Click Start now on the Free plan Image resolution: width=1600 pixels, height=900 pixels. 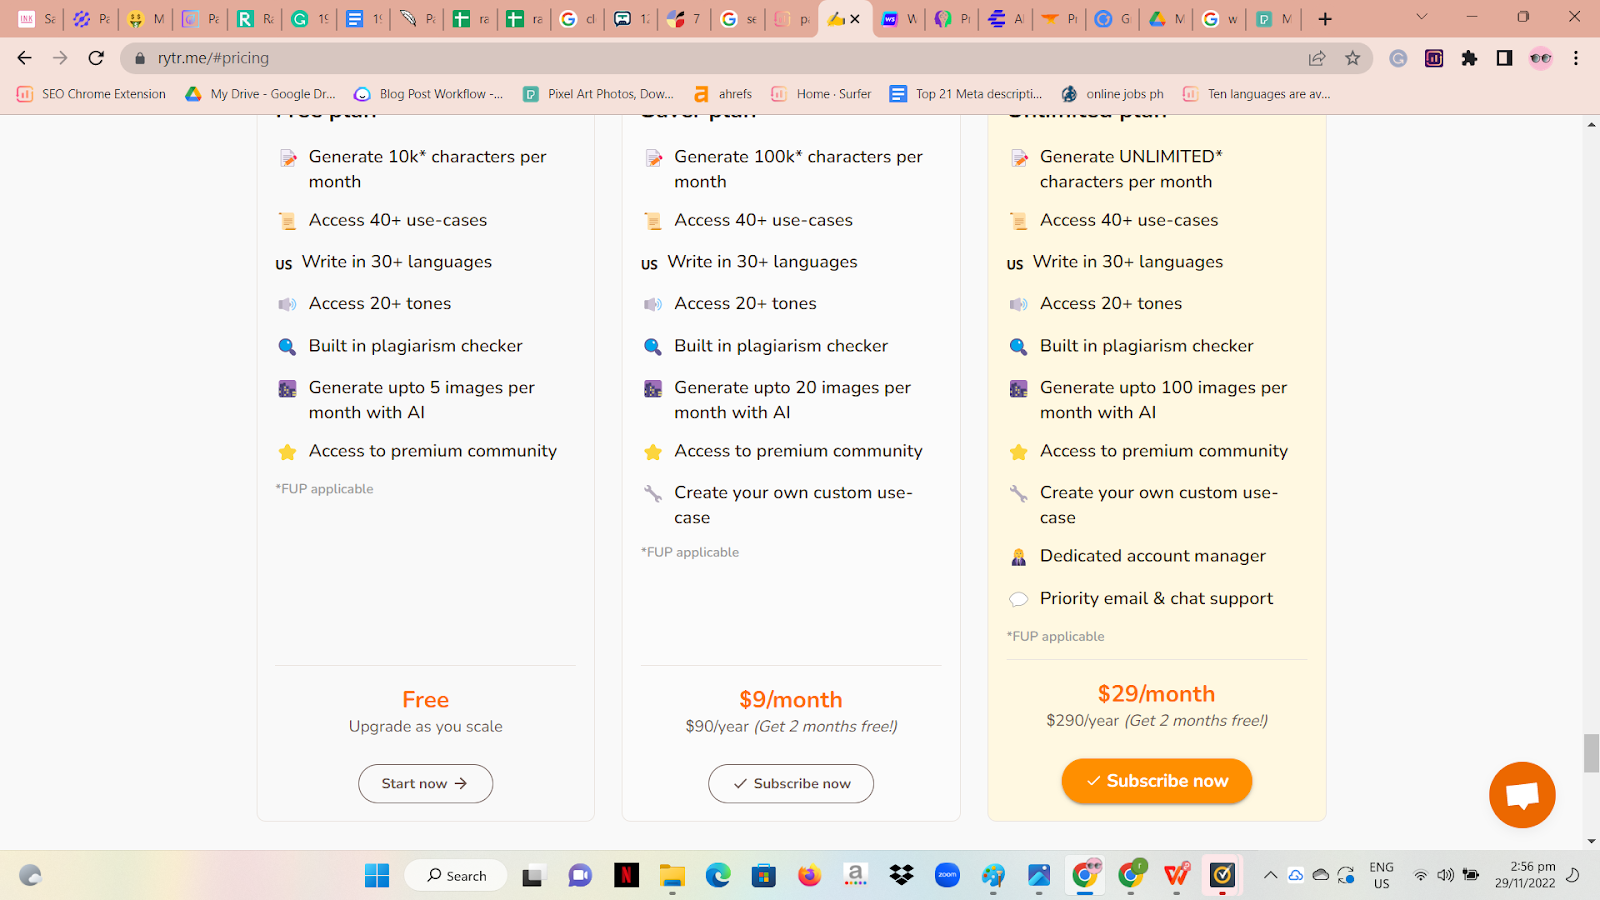tap(425, 784)
